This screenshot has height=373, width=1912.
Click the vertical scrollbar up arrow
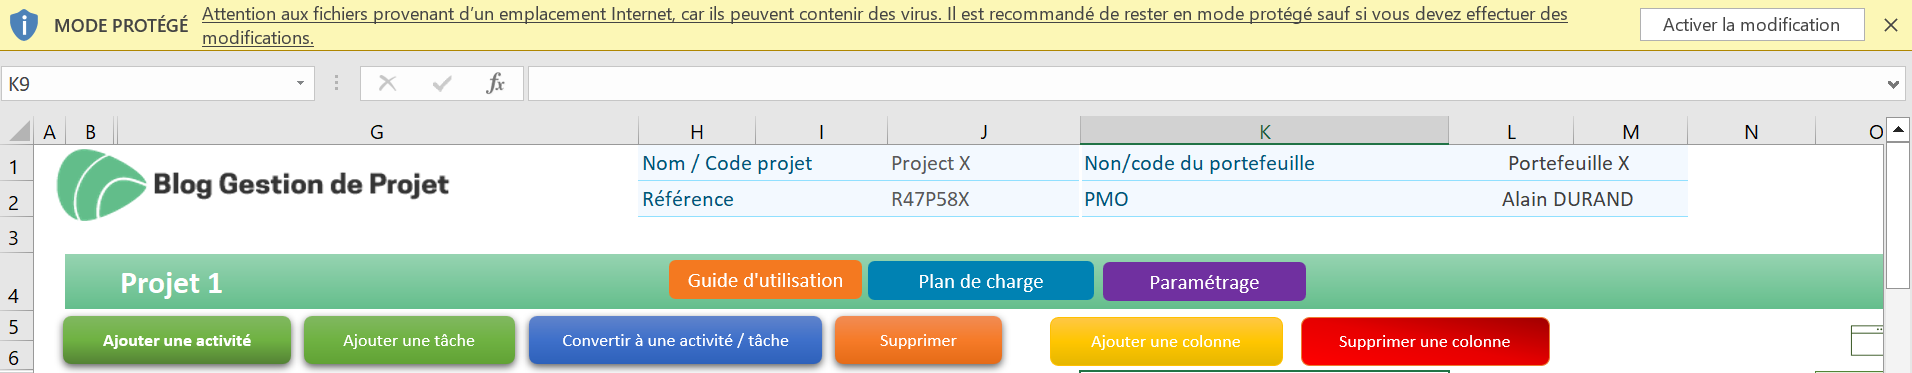1897,130
